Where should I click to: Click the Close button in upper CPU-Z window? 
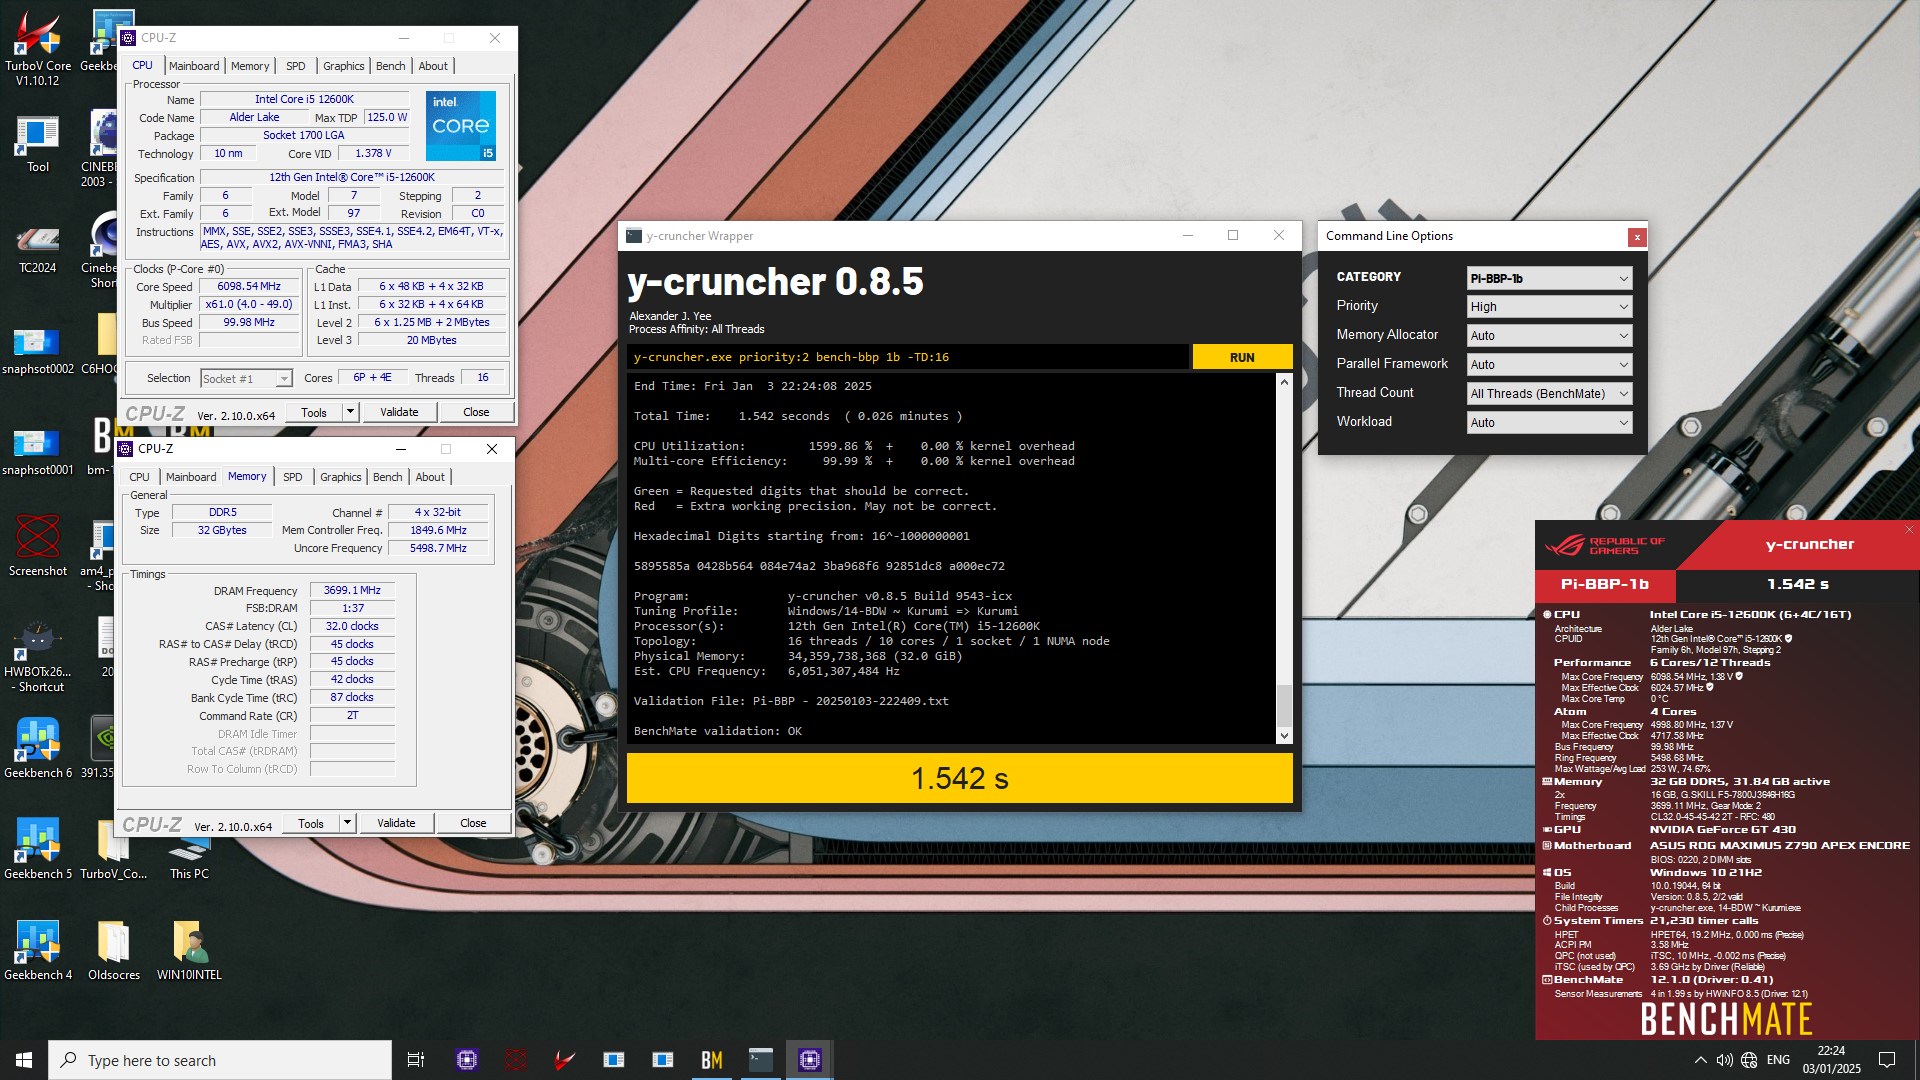pyautogui.click(x=476, y=412)
